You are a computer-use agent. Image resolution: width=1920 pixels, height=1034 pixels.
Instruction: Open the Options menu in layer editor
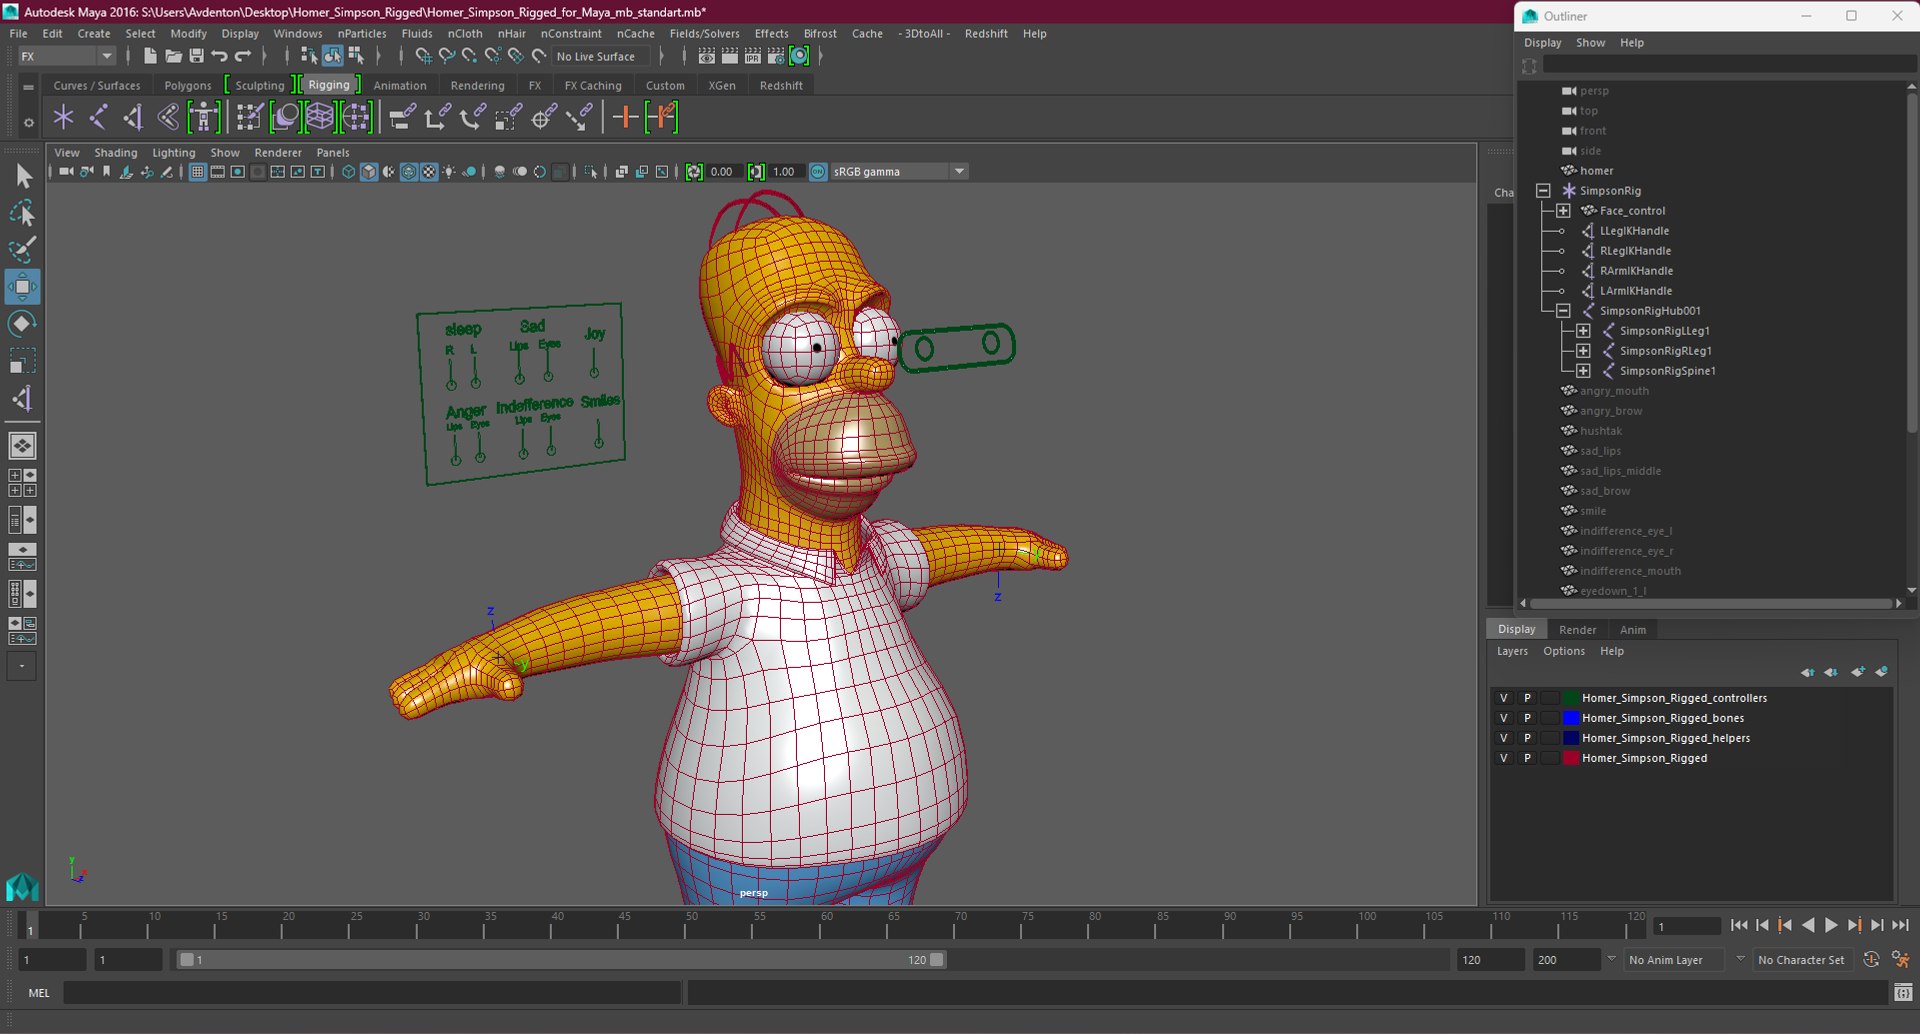click(1564, 651)
